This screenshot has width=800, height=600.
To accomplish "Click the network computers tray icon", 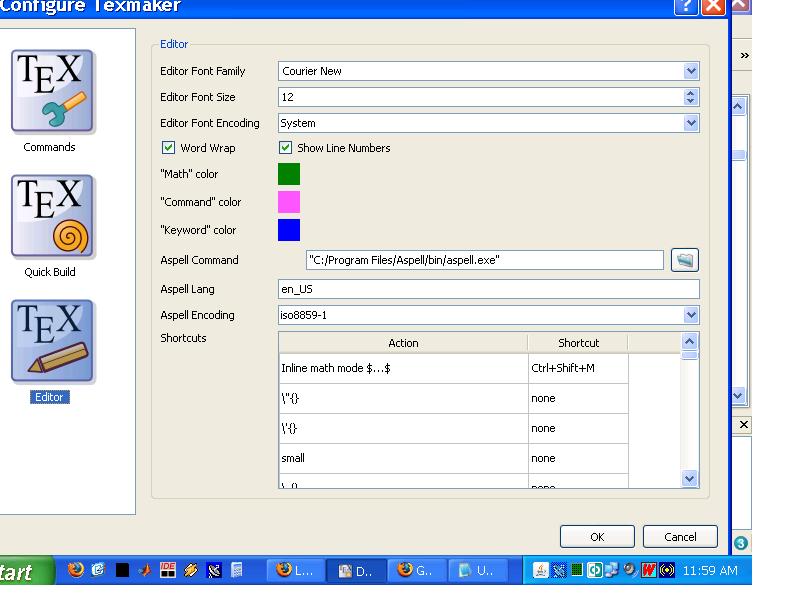I will pyautogui.click(x=612, y=569).
